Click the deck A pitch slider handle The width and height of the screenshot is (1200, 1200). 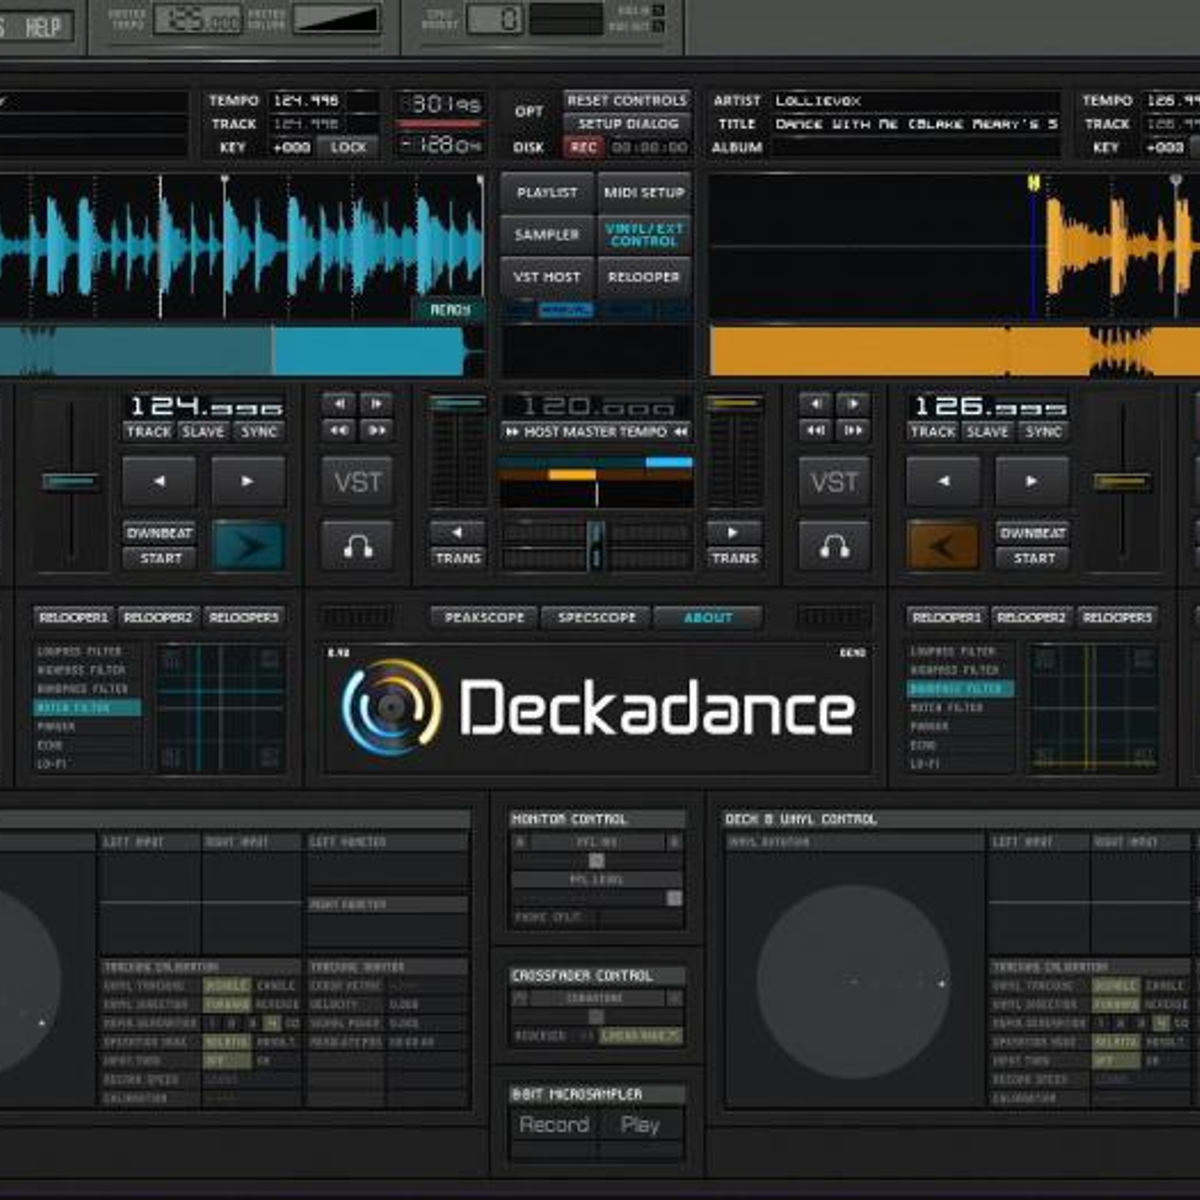(x=70, y=482)
